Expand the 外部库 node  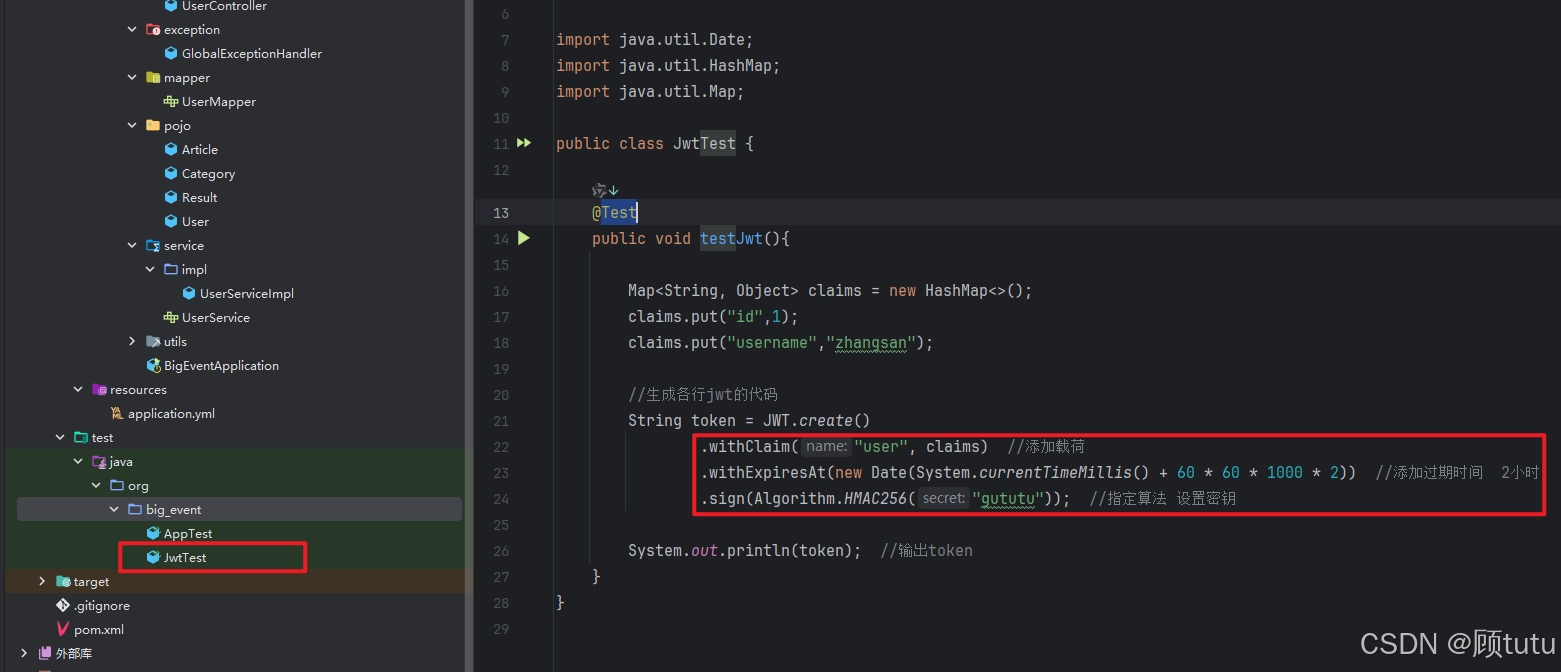tap(24, 653)
